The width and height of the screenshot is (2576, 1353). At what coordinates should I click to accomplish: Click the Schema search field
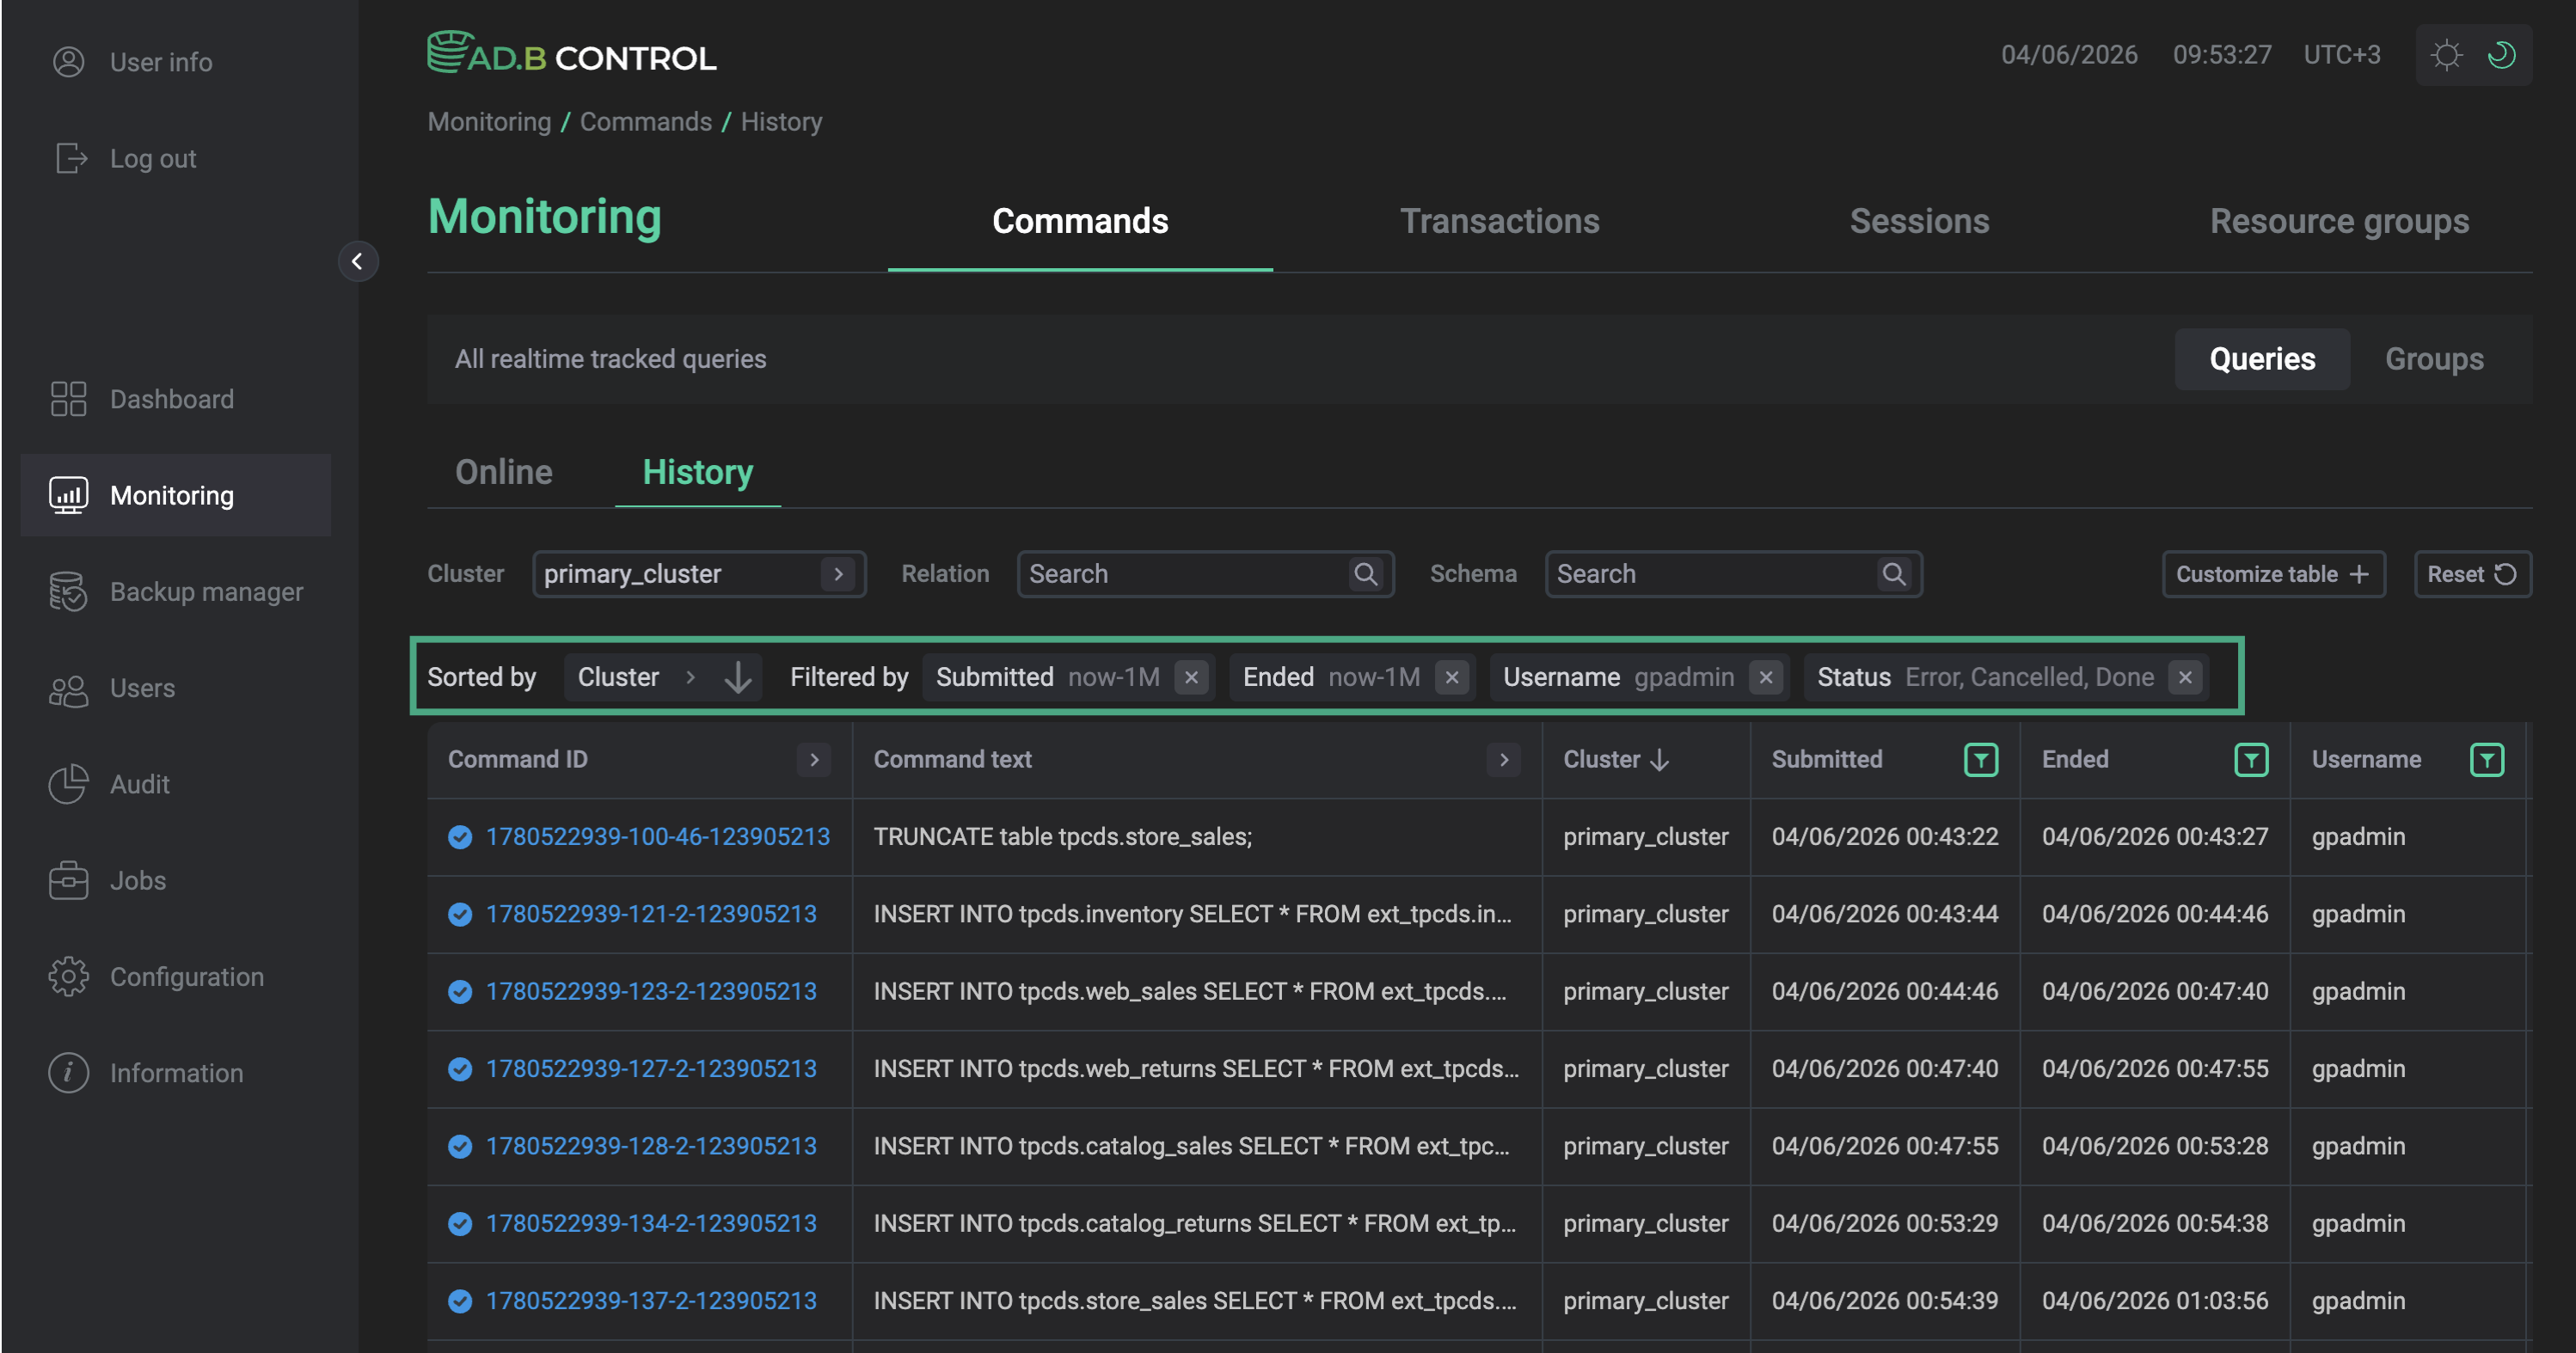(x=1733, y=574)
